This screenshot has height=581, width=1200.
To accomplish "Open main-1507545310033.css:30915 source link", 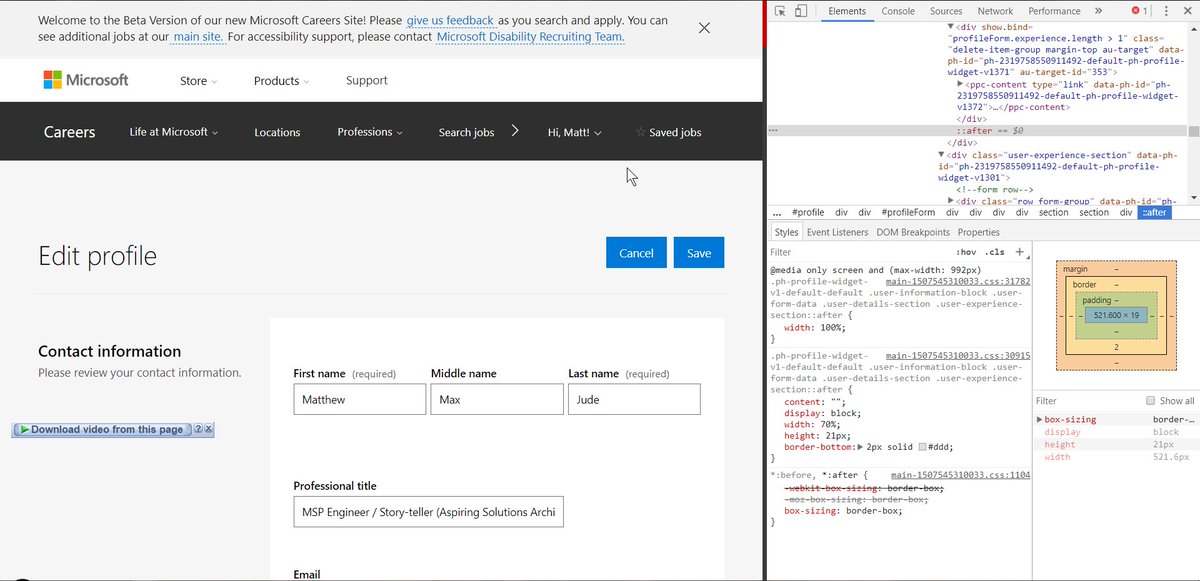I will point(957,356).
